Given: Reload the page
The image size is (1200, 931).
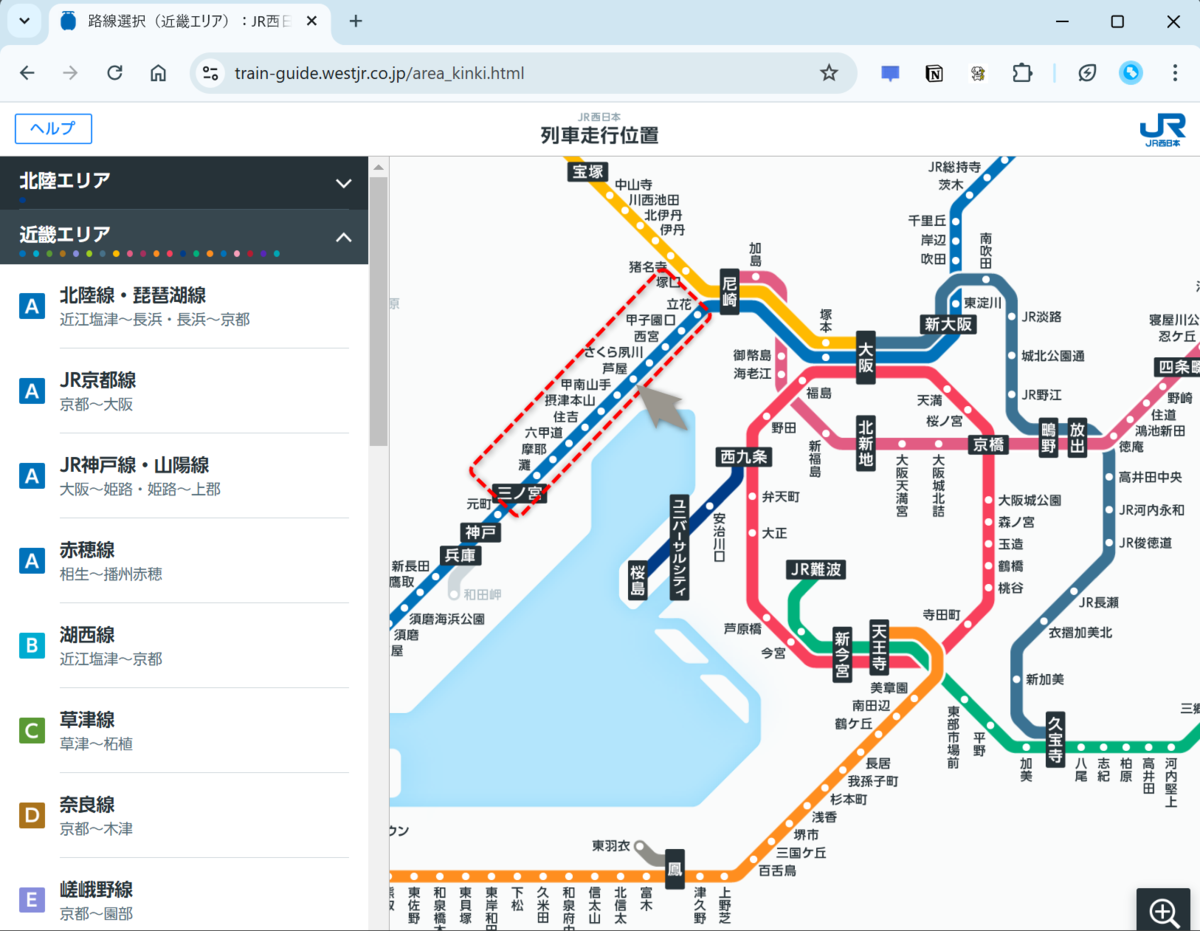Looking at the screenshot, I should click(115, 73).
